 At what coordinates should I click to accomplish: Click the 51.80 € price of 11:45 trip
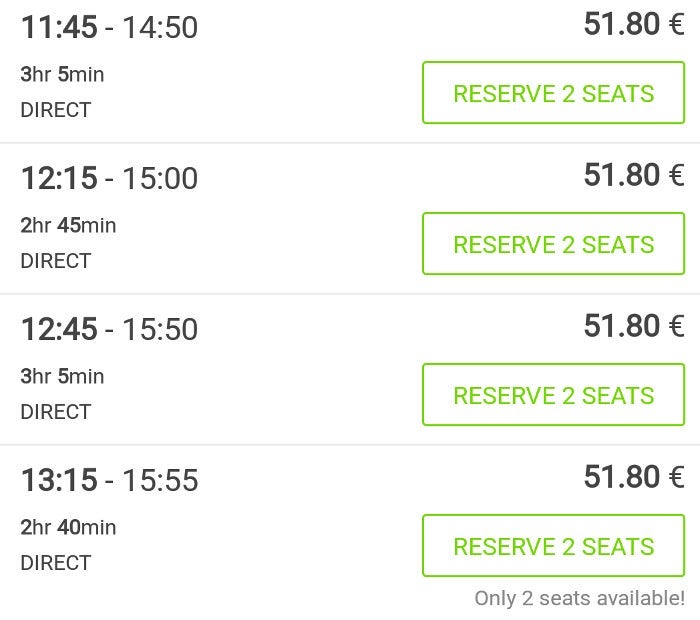coord(633,24)
